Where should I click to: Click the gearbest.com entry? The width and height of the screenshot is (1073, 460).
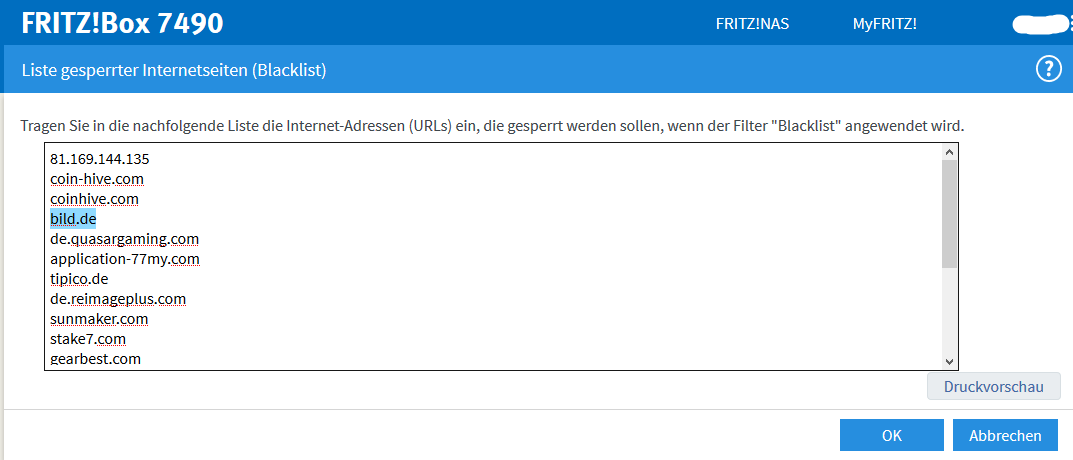point(95,359)
